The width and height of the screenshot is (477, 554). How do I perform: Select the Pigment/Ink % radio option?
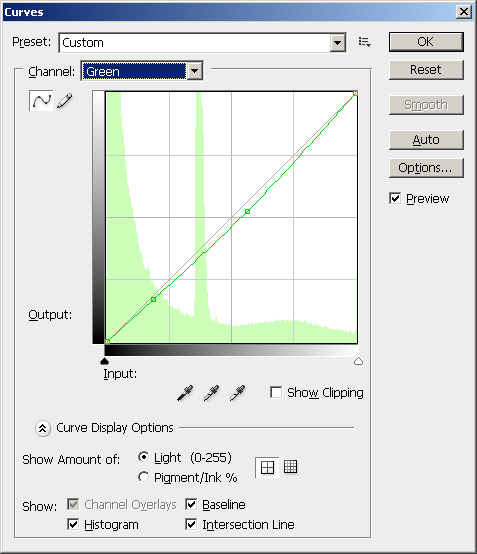[x=143, y=477]
